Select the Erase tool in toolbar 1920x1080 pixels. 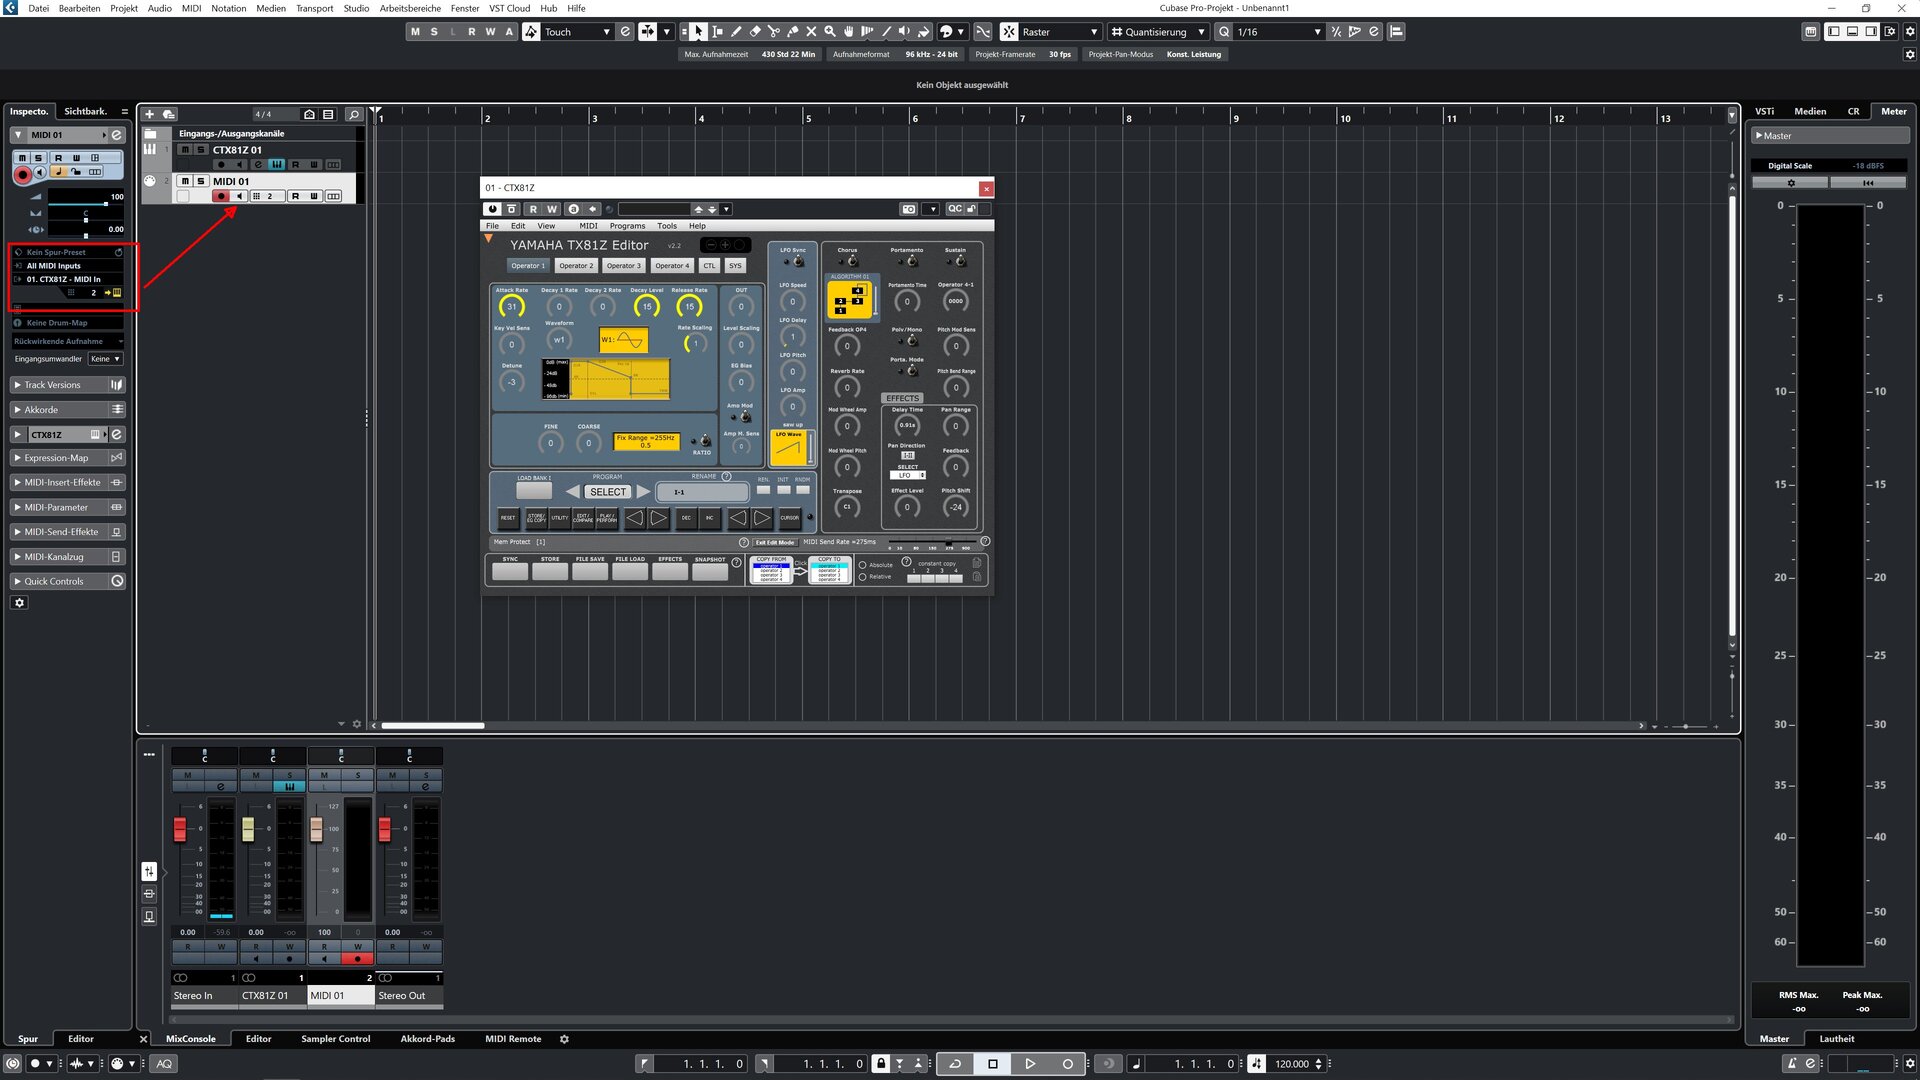[755, 32]
